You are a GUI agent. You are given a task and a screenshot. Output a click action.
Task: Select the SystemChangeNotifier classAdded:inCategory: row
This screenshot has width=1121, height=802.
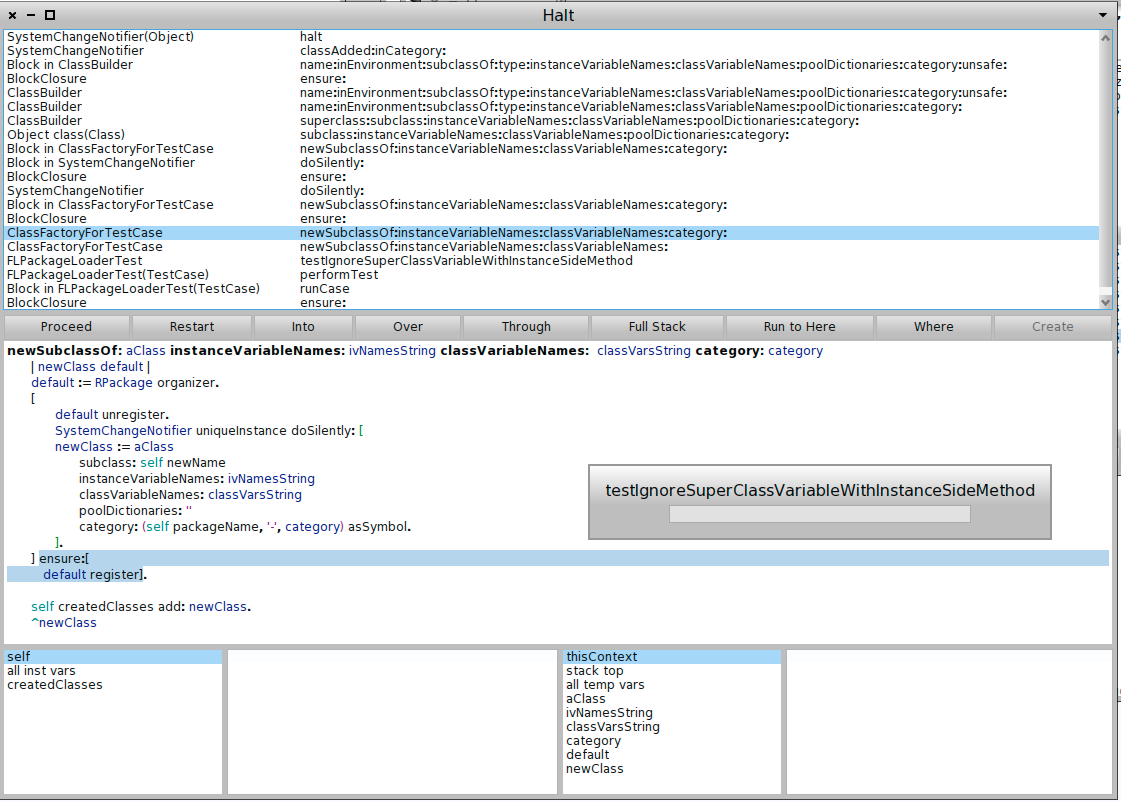[x=552, y=51]
